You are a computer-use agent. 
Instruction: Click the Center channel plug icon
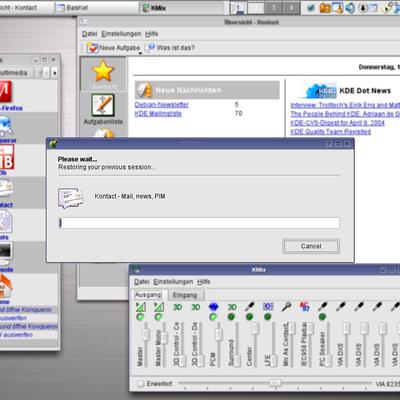point(250,307)
